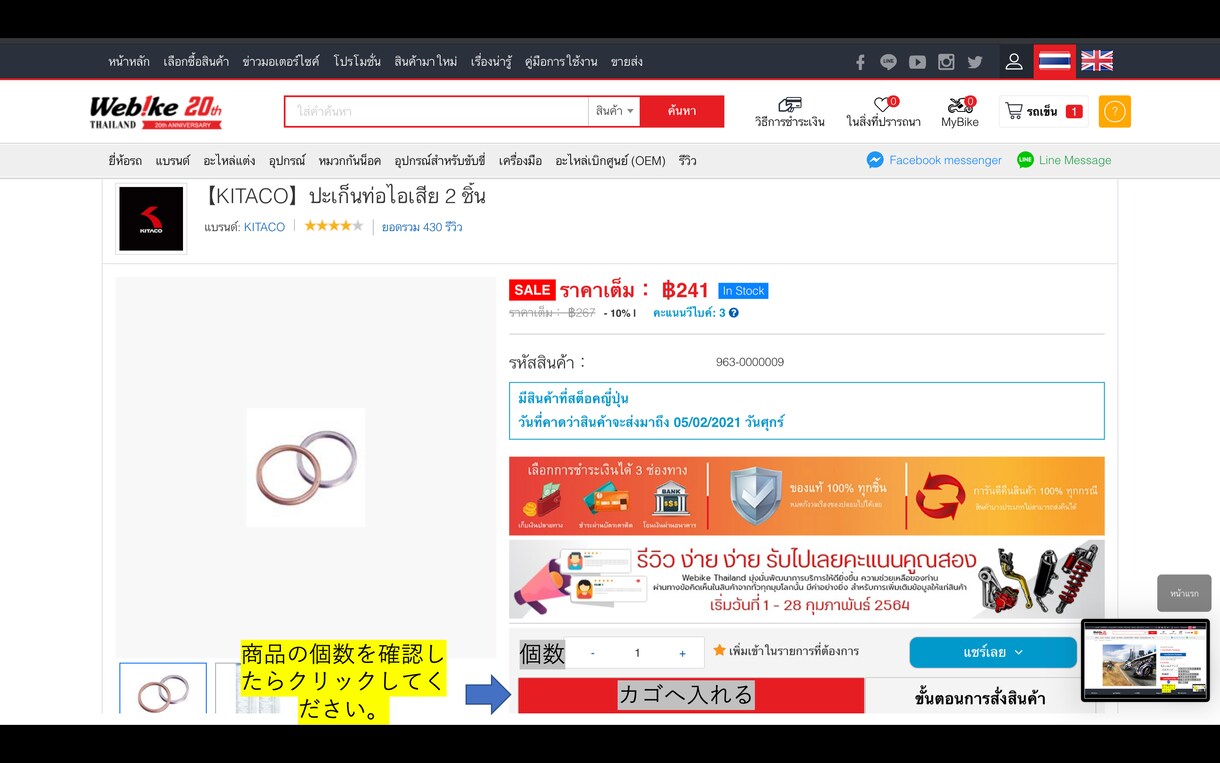Open the ขายส่ง menu item
The width and height of the screenshot is (1220, 763).
tap(626, 62)
